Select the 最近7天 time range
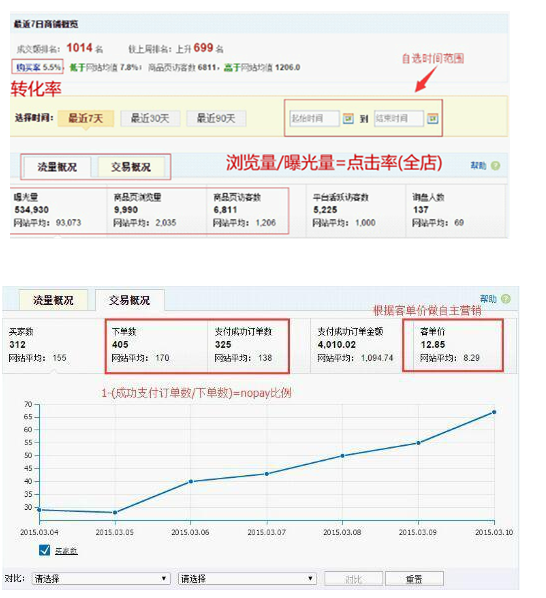Viewport: 546px width, 598px height. click(86, 118)
